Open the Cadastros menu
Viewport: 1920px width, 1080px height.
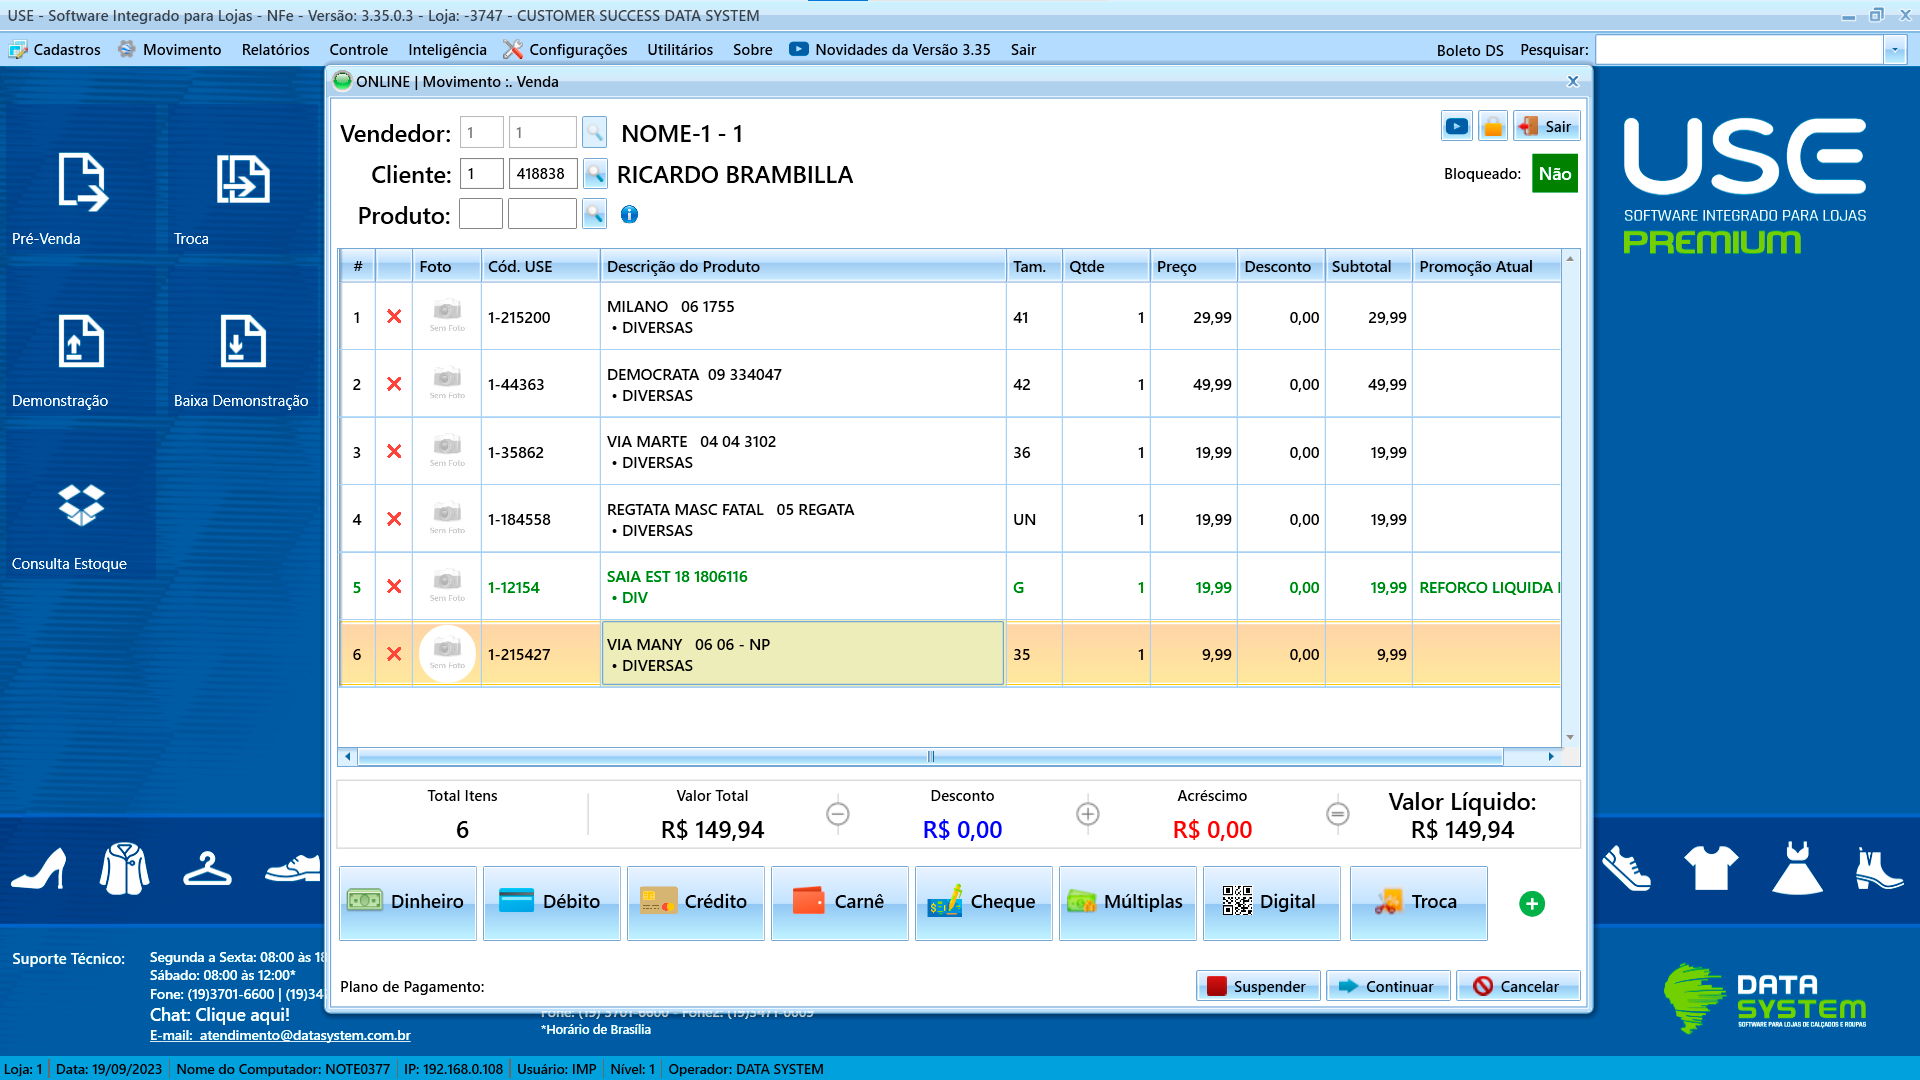click(55, 50)
